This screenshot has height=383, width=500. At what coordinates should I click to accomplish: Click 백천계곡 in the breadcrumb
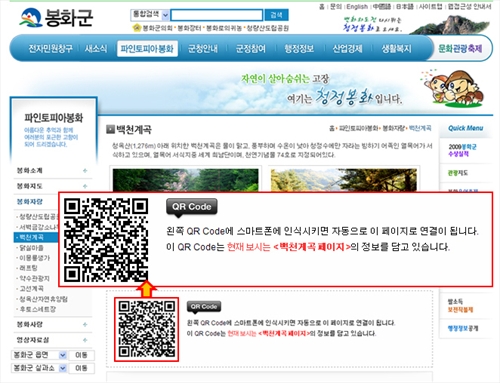tap(420, 128)
